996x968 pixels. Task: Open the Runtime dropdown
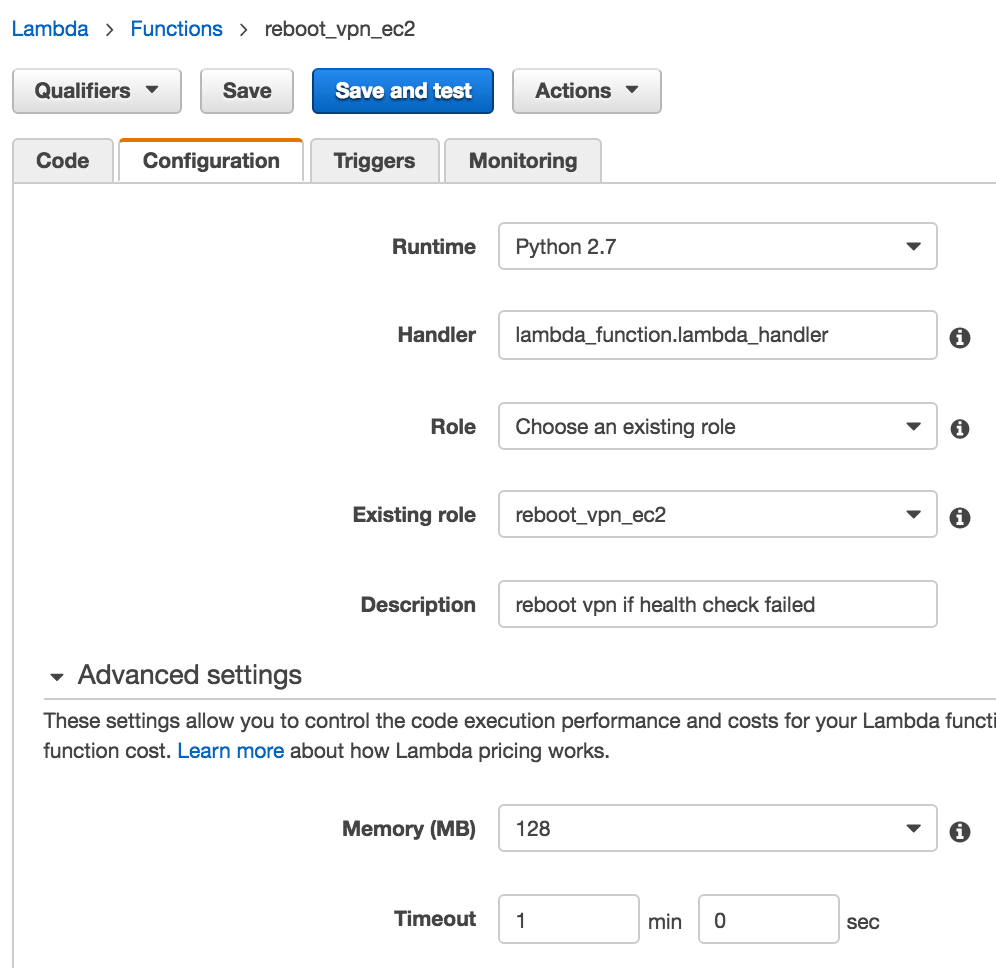717,247
